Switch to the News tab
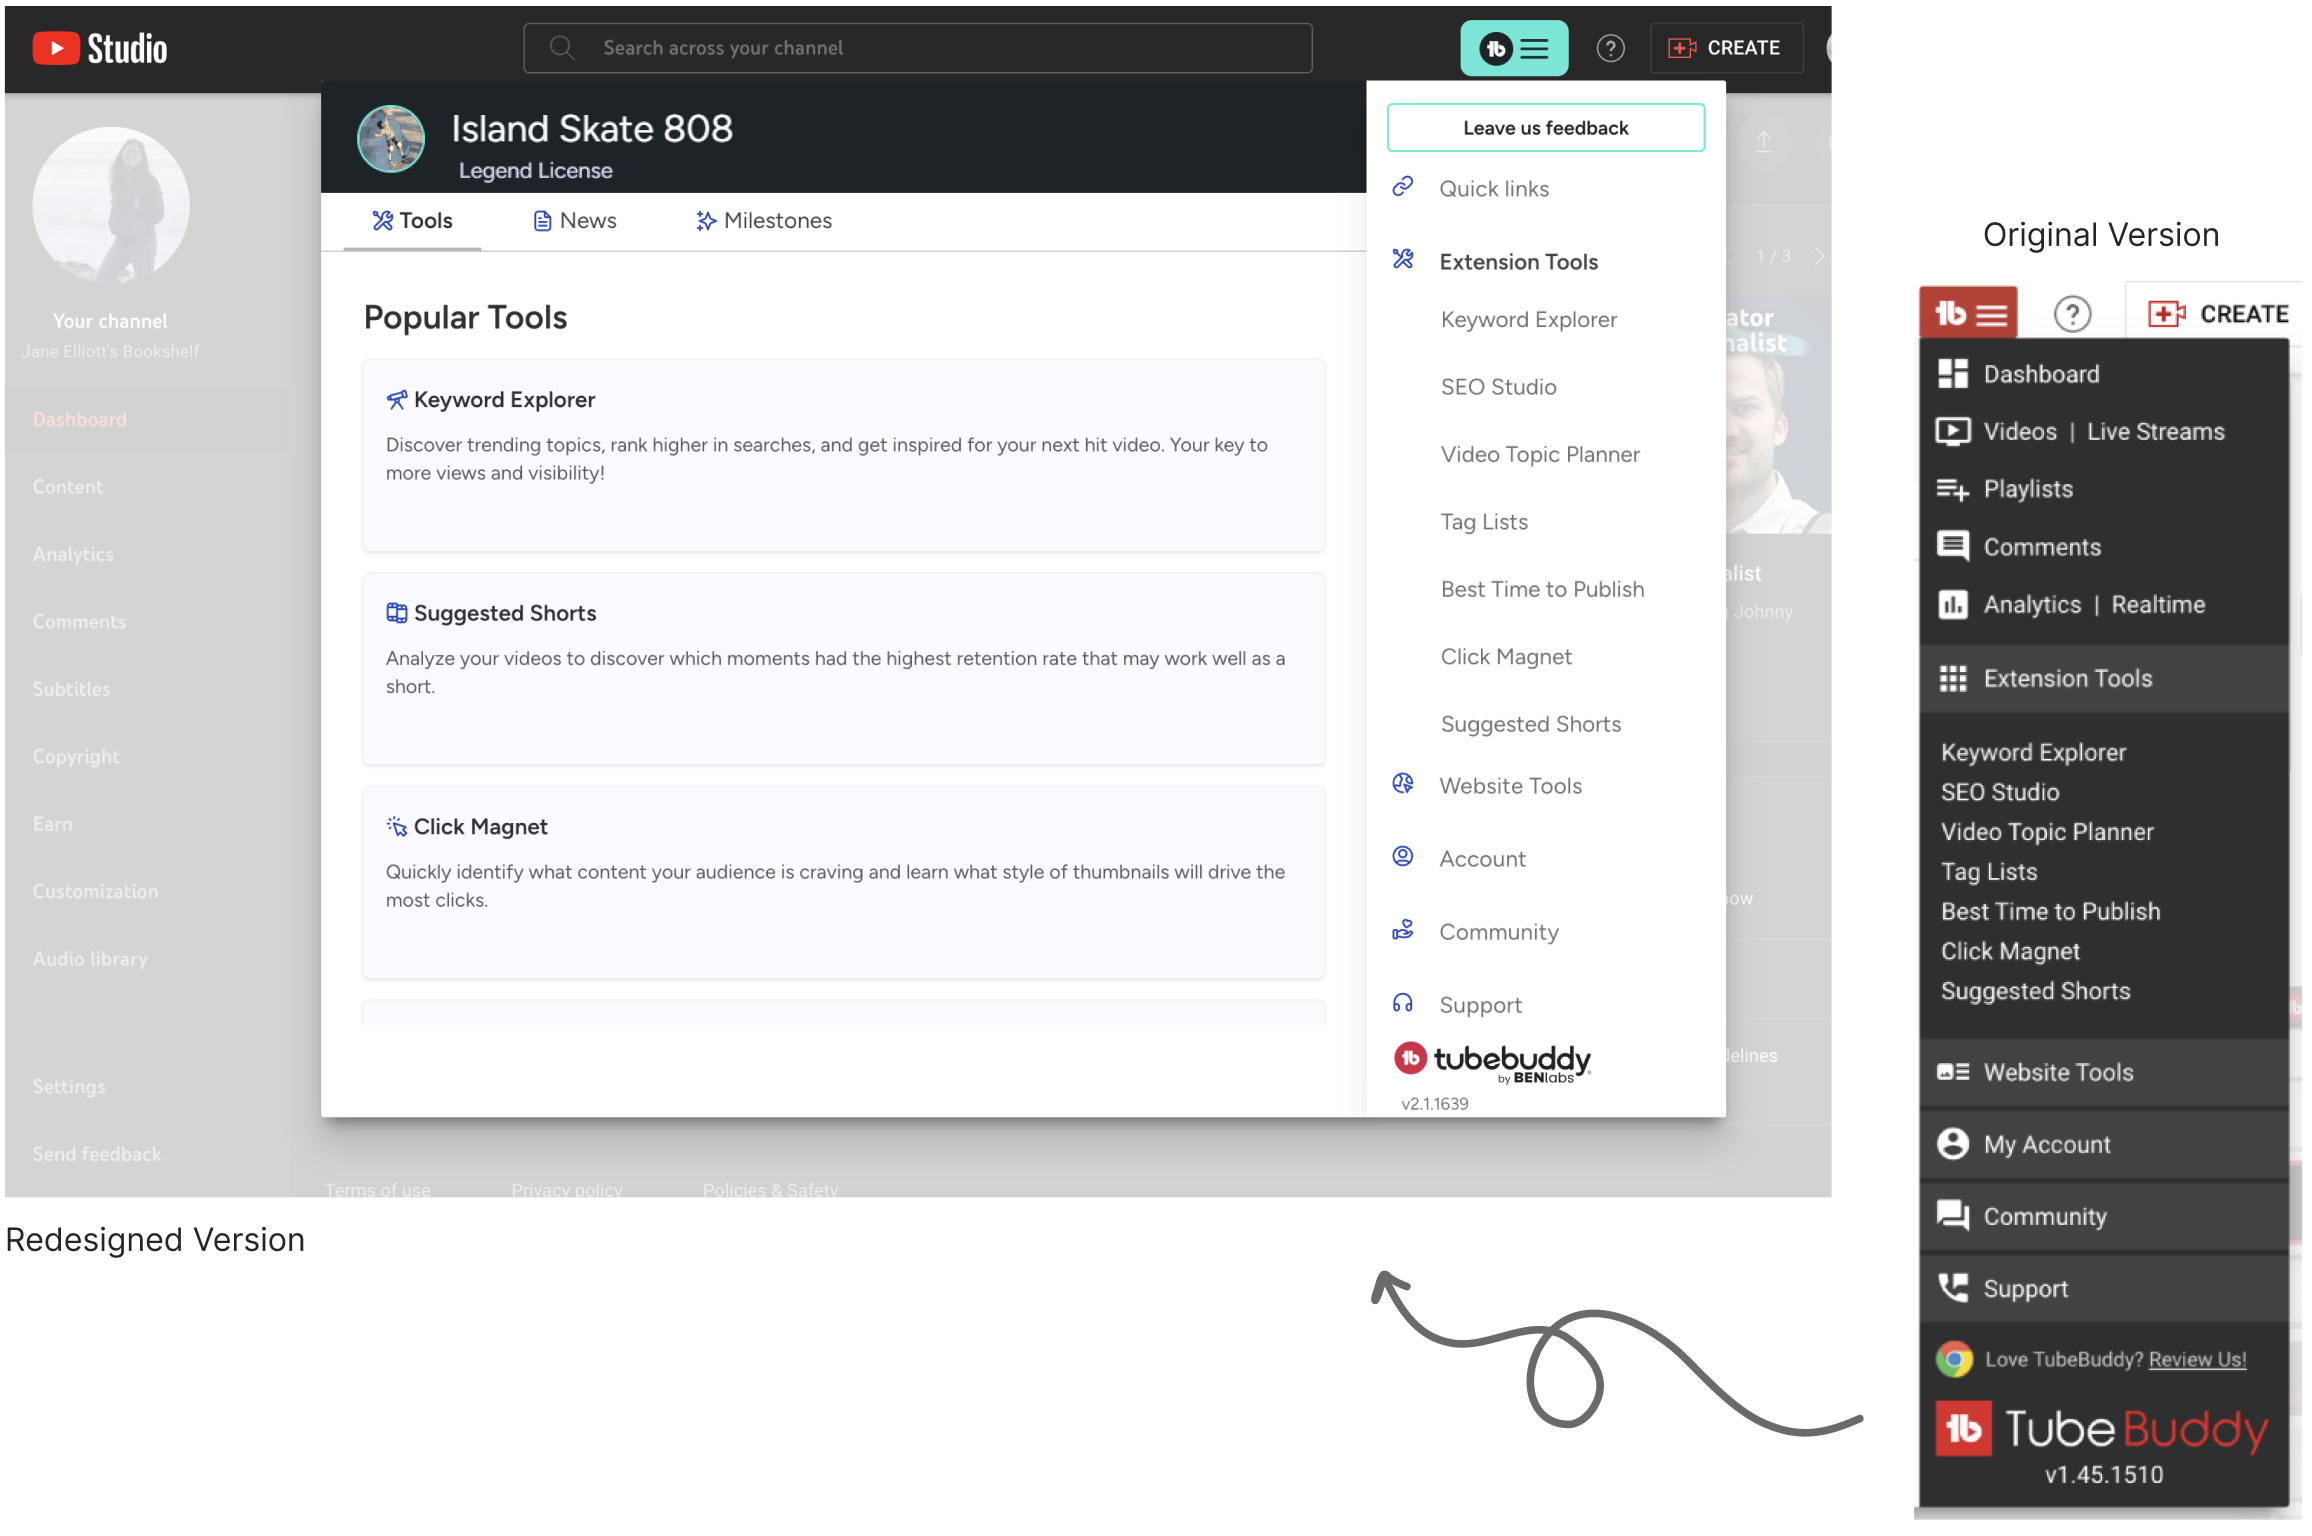 [x=575, y=221]
